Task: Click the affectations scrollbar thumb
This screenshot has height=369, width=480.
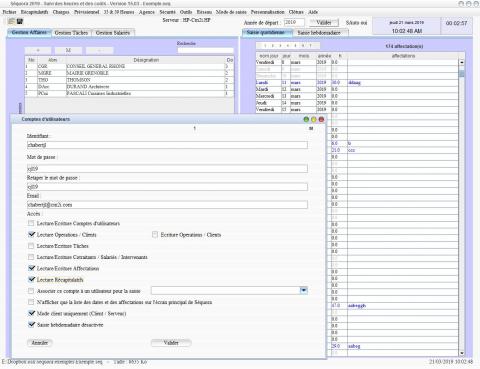Action: (462, 74)
